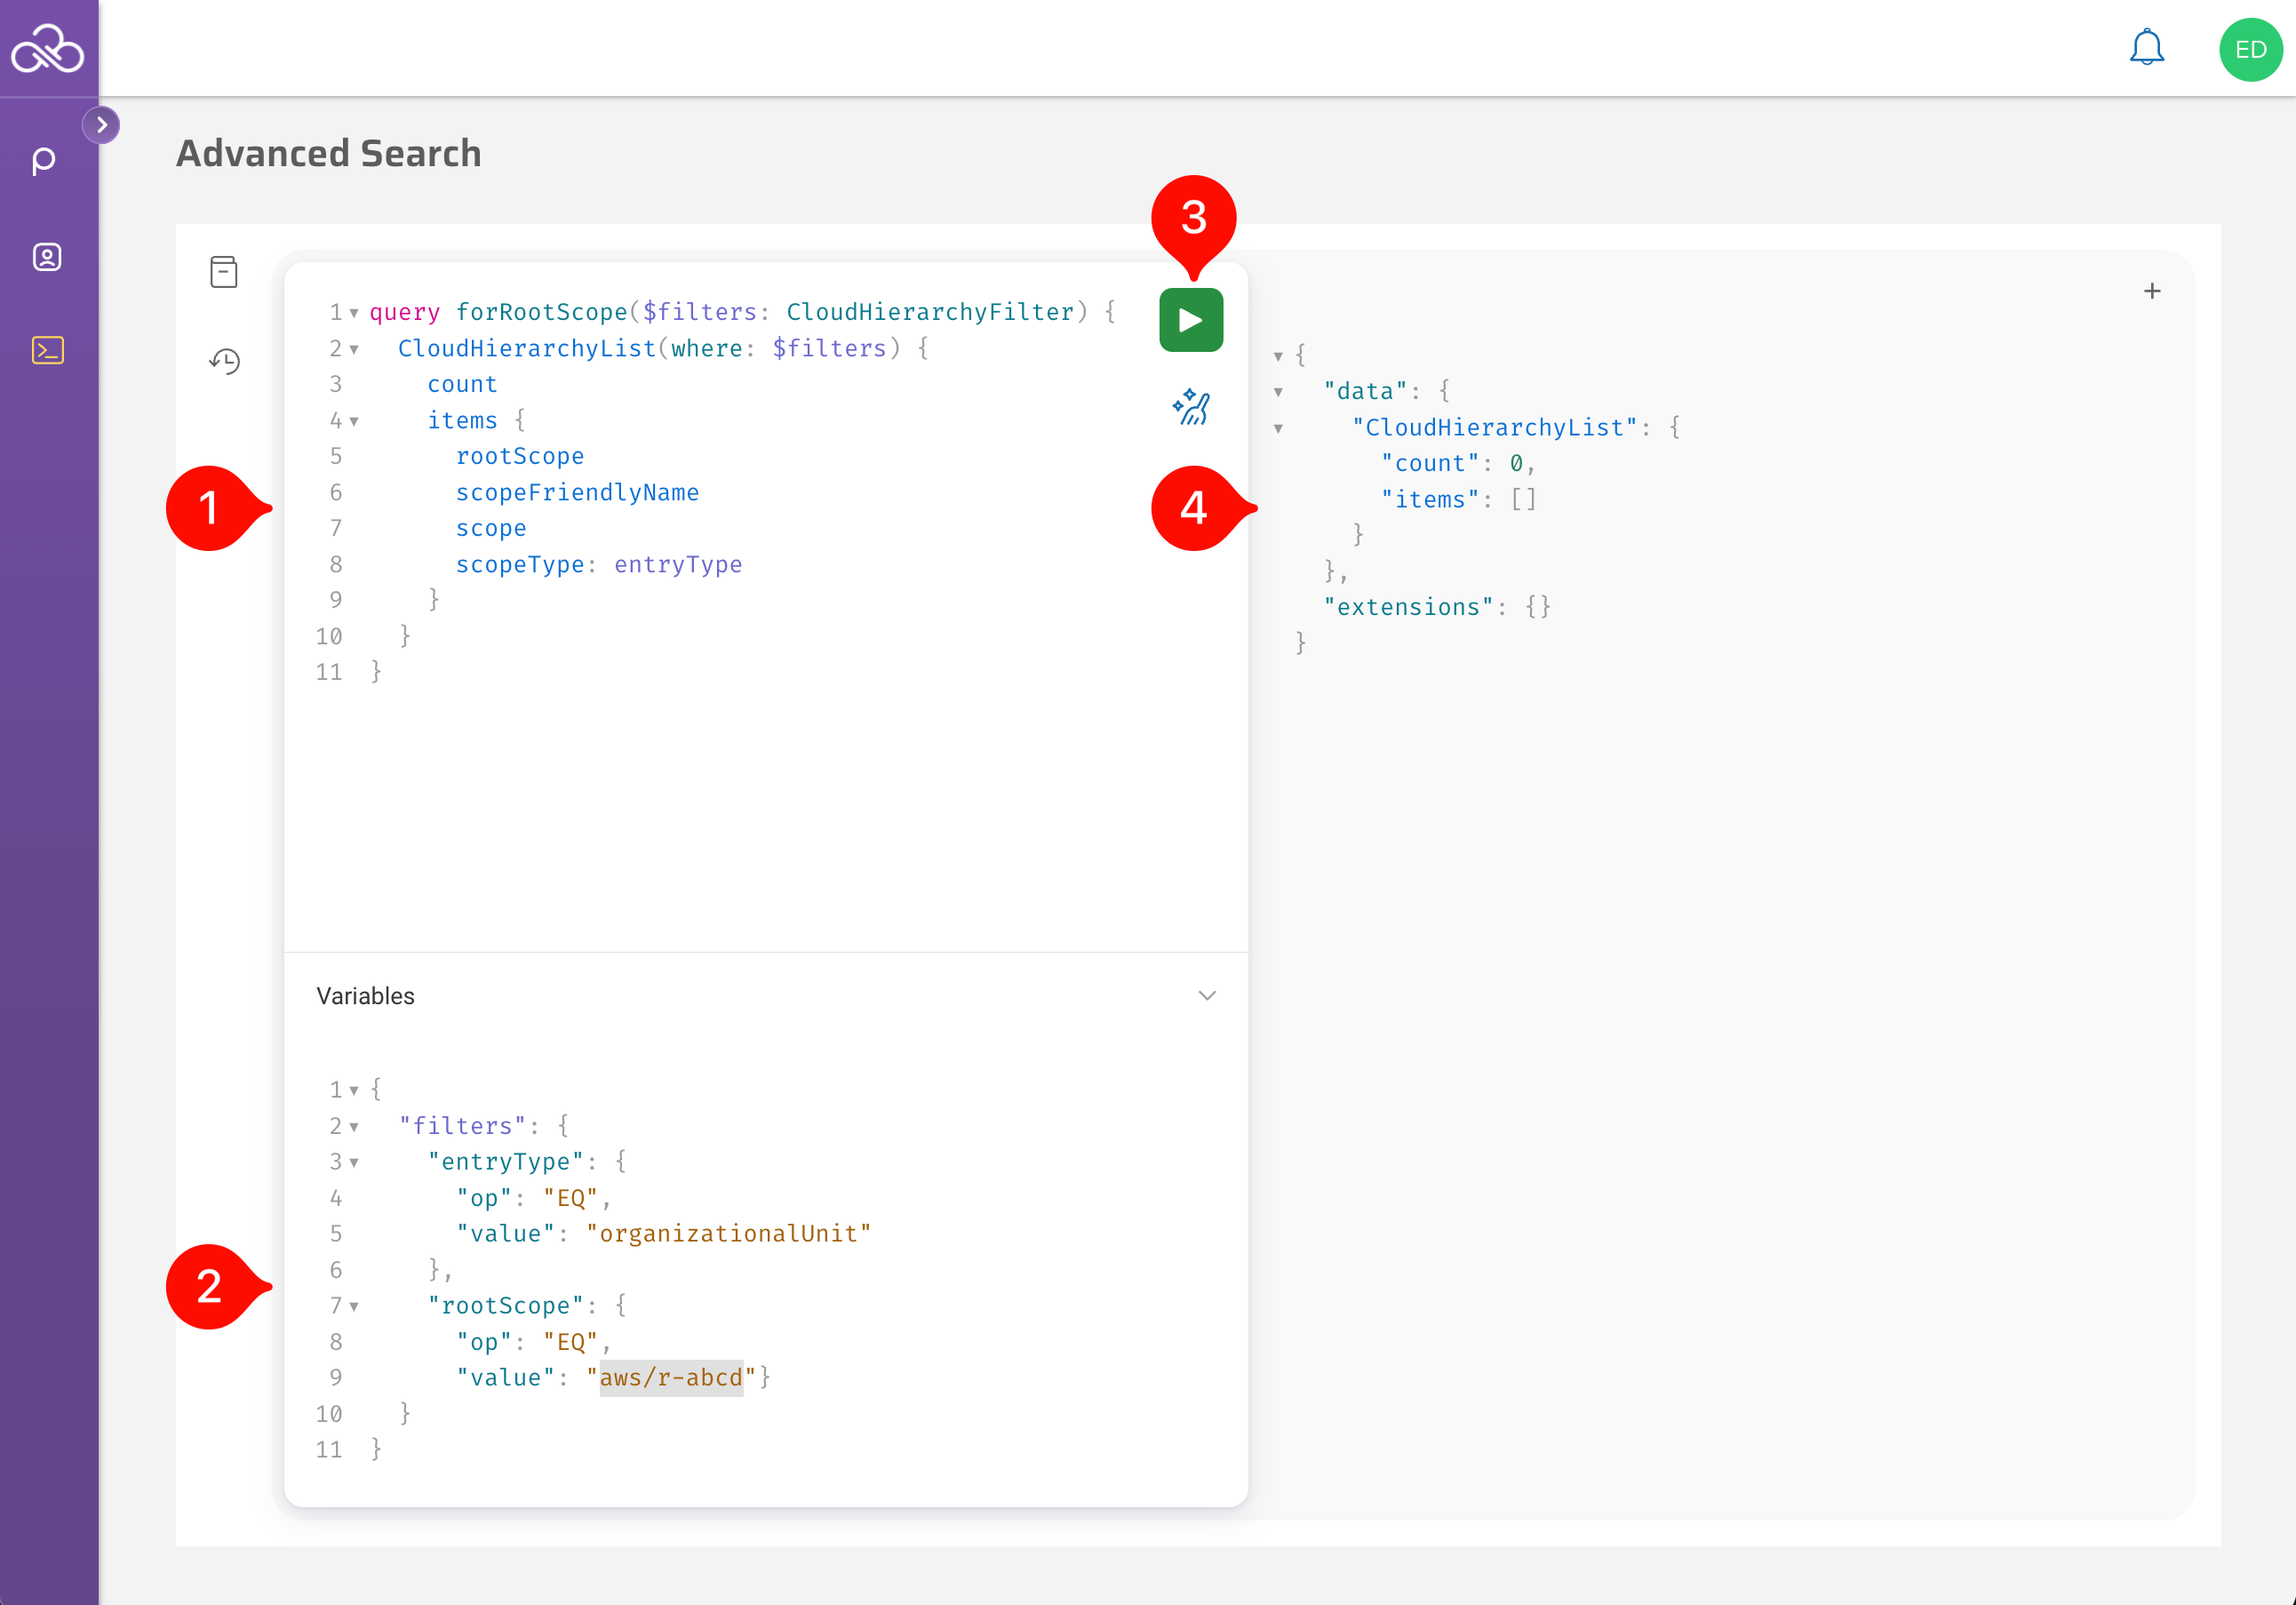The image size is (2296, 1605).
Task: Fold the items block at line 4
Action: (x=354, y=421)
